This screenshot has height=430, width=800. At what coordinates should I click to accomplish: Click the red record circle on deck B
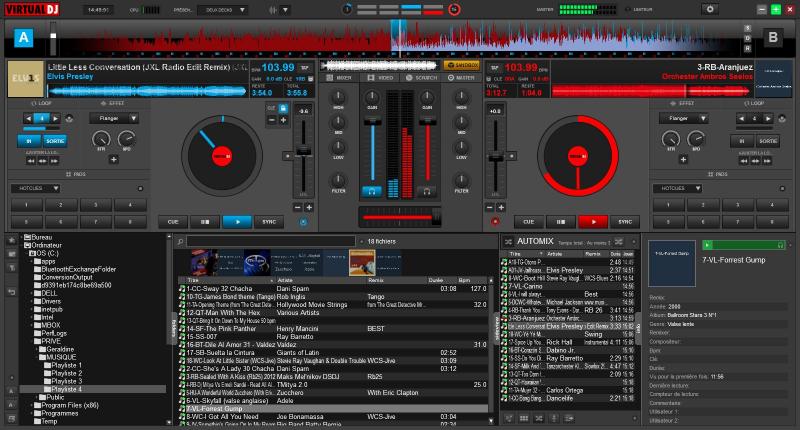click(x=494, y=222)
